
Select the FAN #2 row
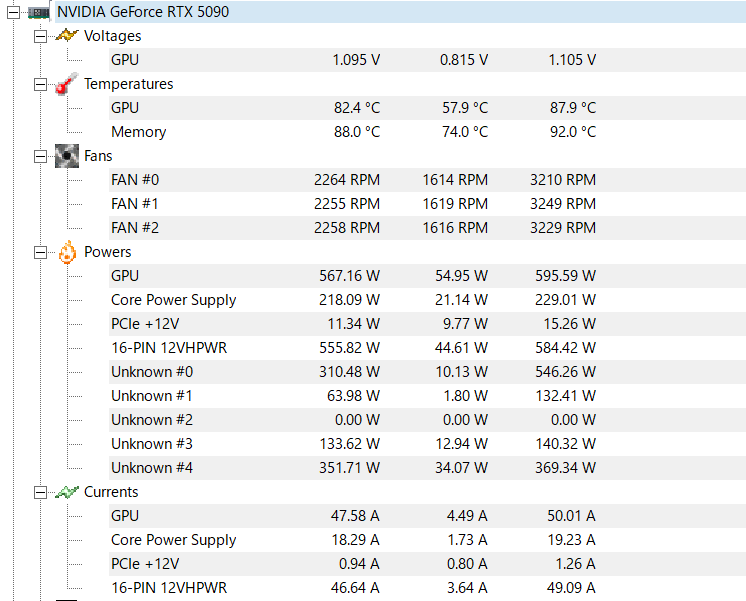click(x=427, y=228)
